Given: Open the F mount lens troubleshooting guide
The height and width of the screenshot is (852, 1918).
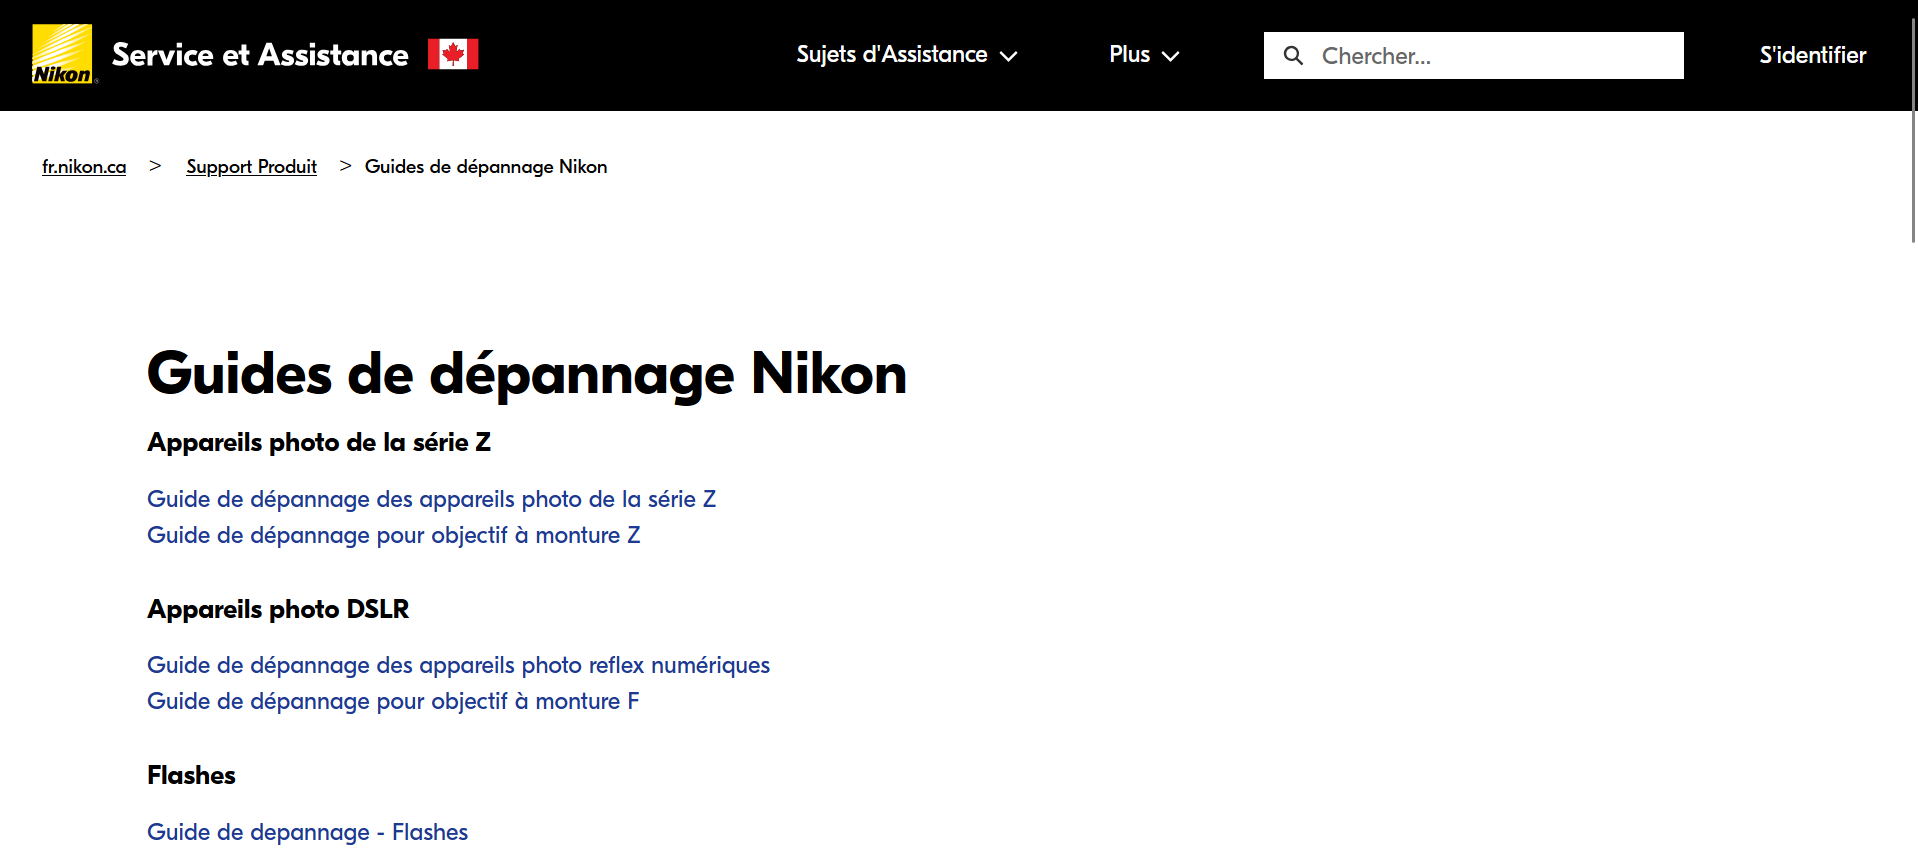Looking at the screenshot, I should pos(393,701).
